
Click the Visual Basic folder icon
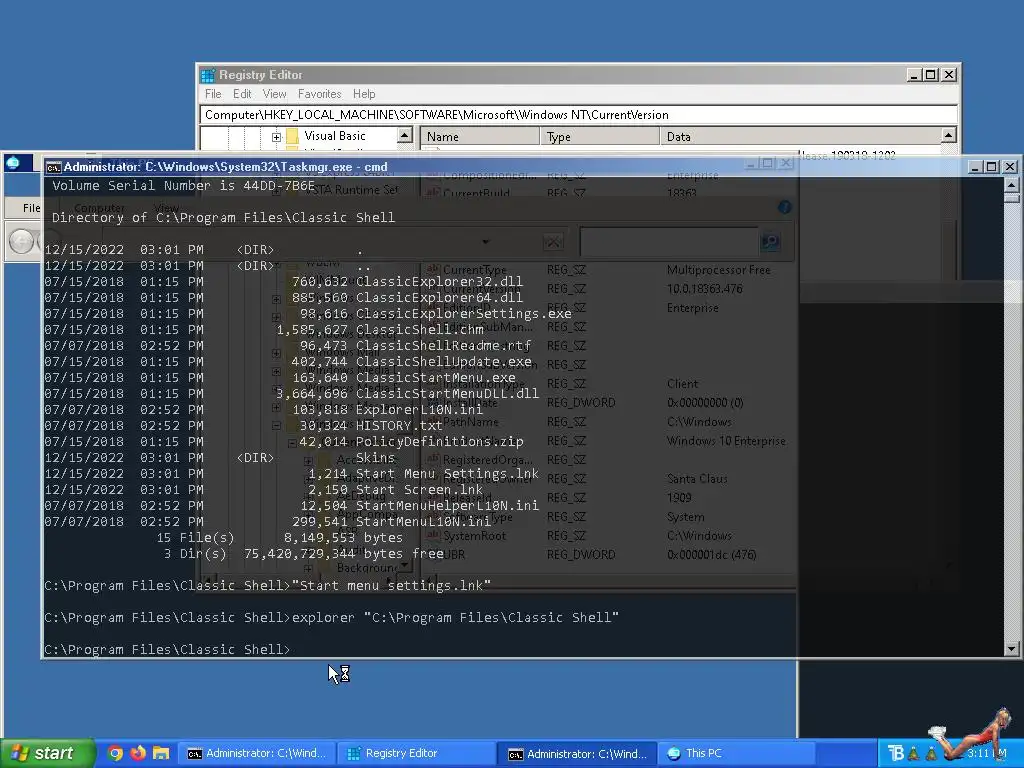[x=292, y=136]
